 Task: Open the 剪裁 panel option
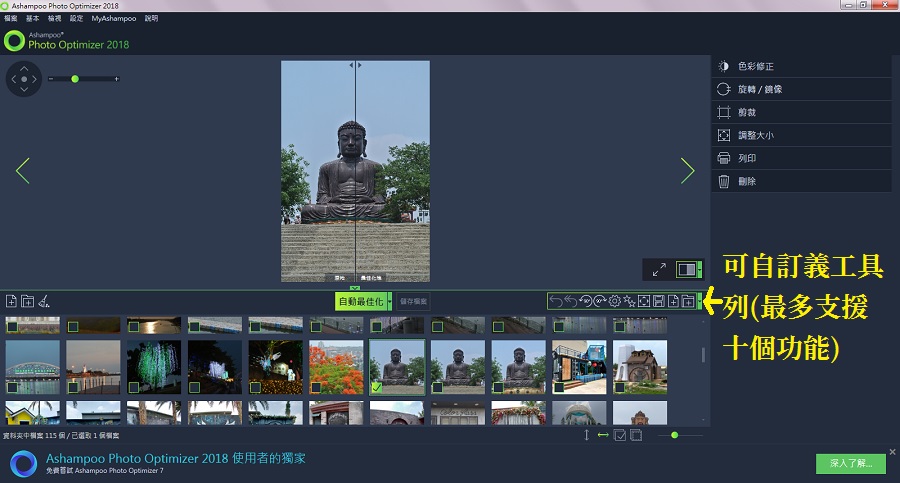pyautogui.click(x=801, y=112)
